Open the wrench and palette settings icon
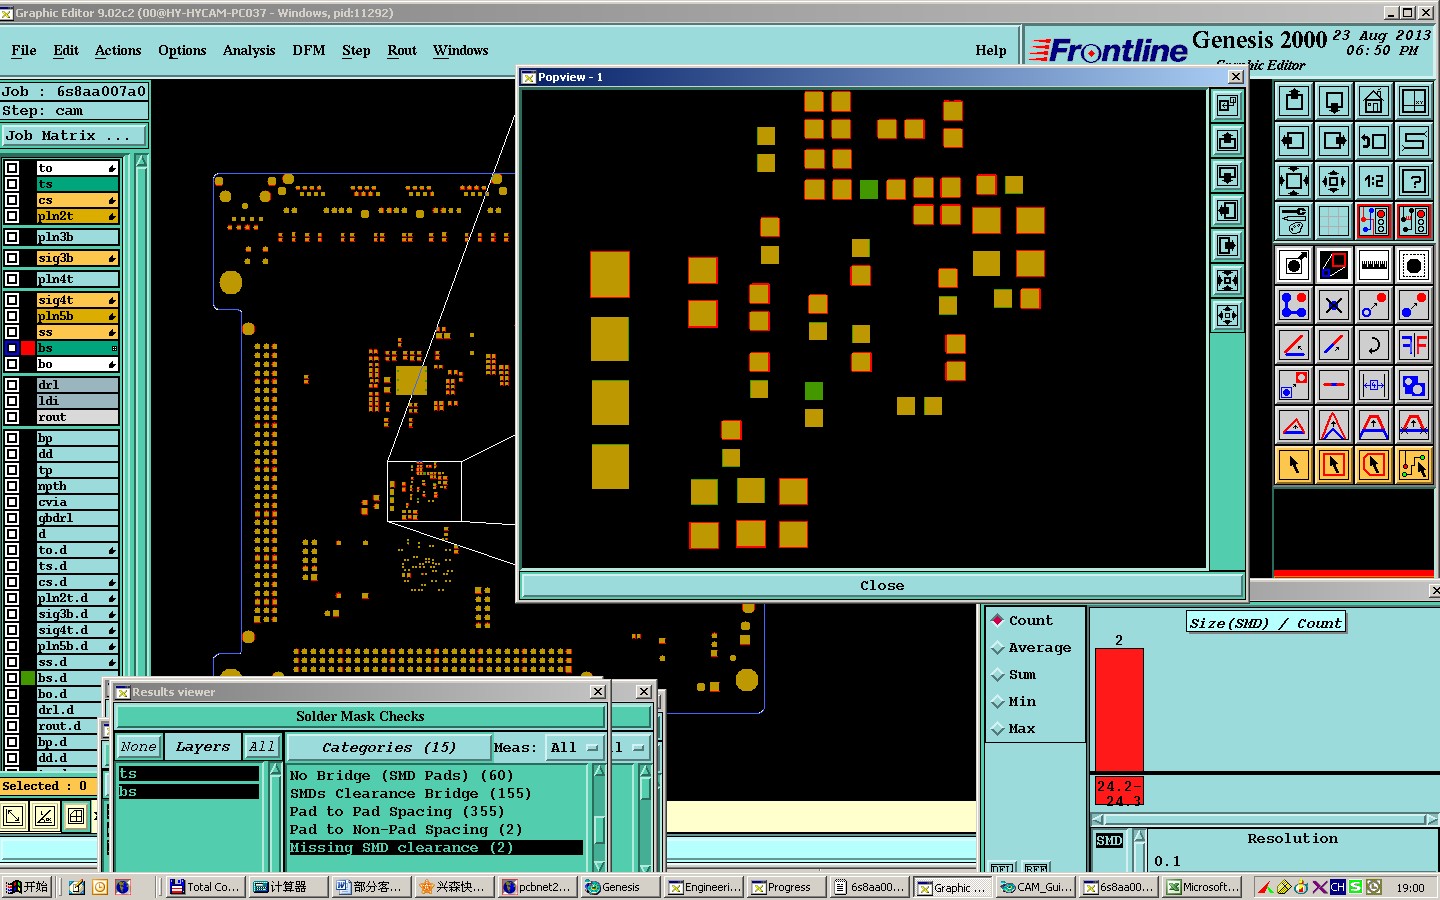1440x900 pixels. [x=1294, y=221]
